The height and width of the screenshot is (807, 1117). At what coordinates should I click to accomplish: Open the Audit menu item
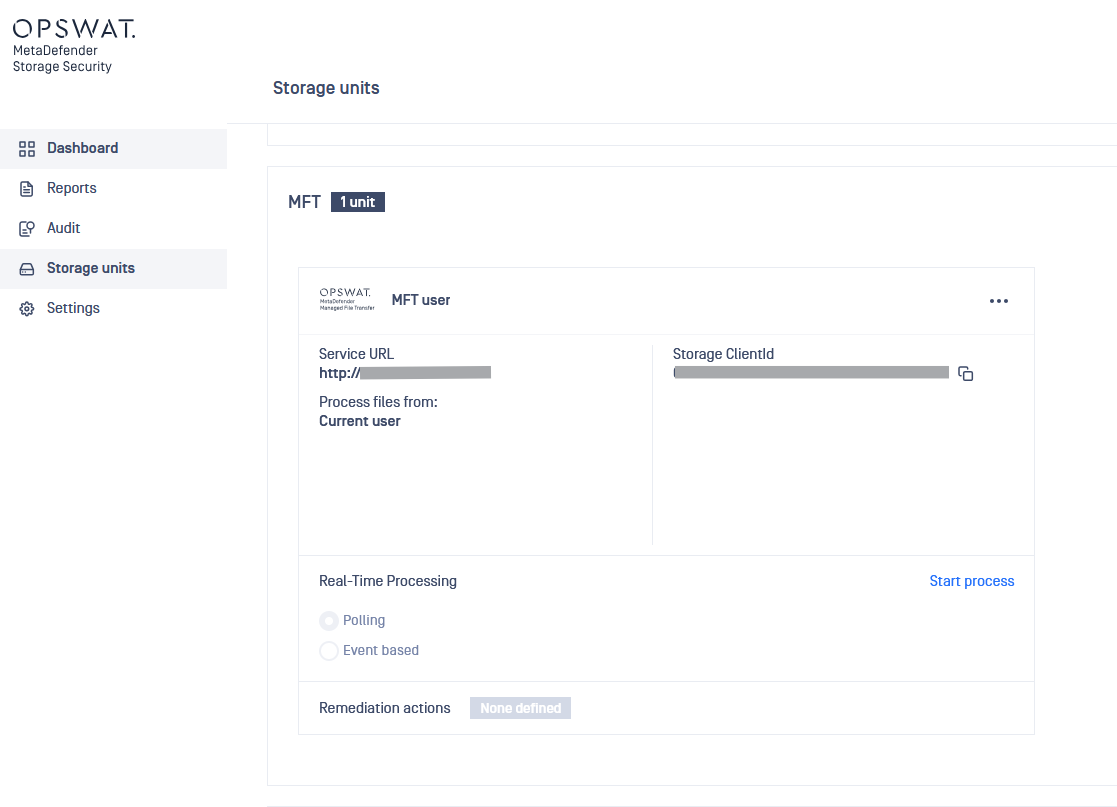[x=113, y=228]
